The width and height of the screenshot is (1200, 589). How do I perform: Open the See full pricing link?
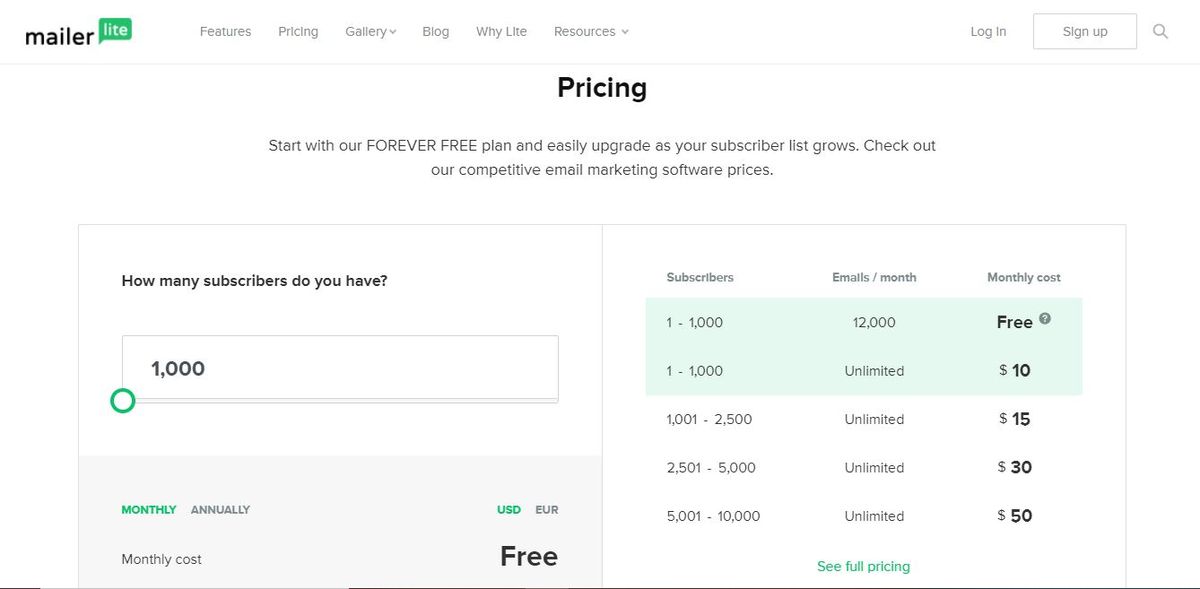point(863,565)
